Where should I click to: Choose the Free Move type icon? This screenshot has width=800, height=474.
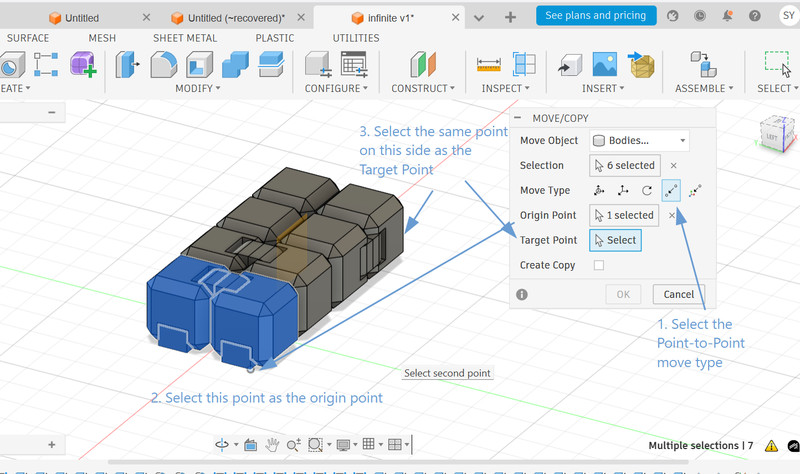click(x=600, y=190)
